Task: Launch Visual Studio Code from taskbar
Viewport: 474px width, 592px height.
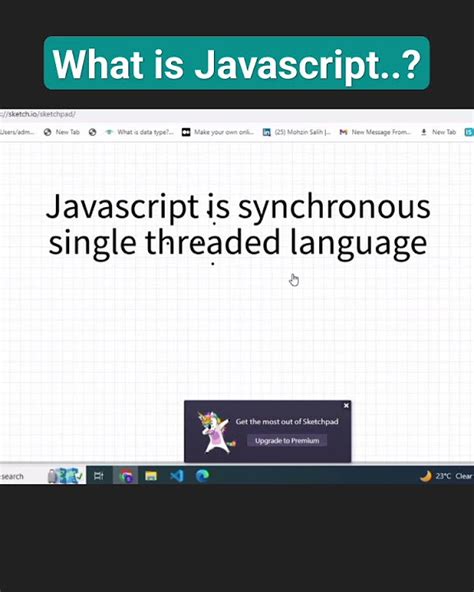Action: point(176,476)
